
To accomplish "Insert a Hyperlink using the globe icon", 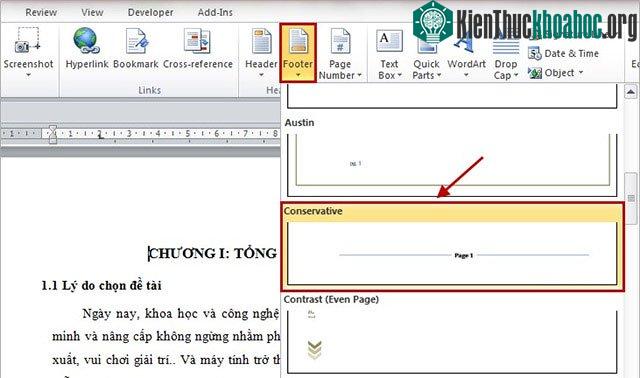I will point(87,41).
